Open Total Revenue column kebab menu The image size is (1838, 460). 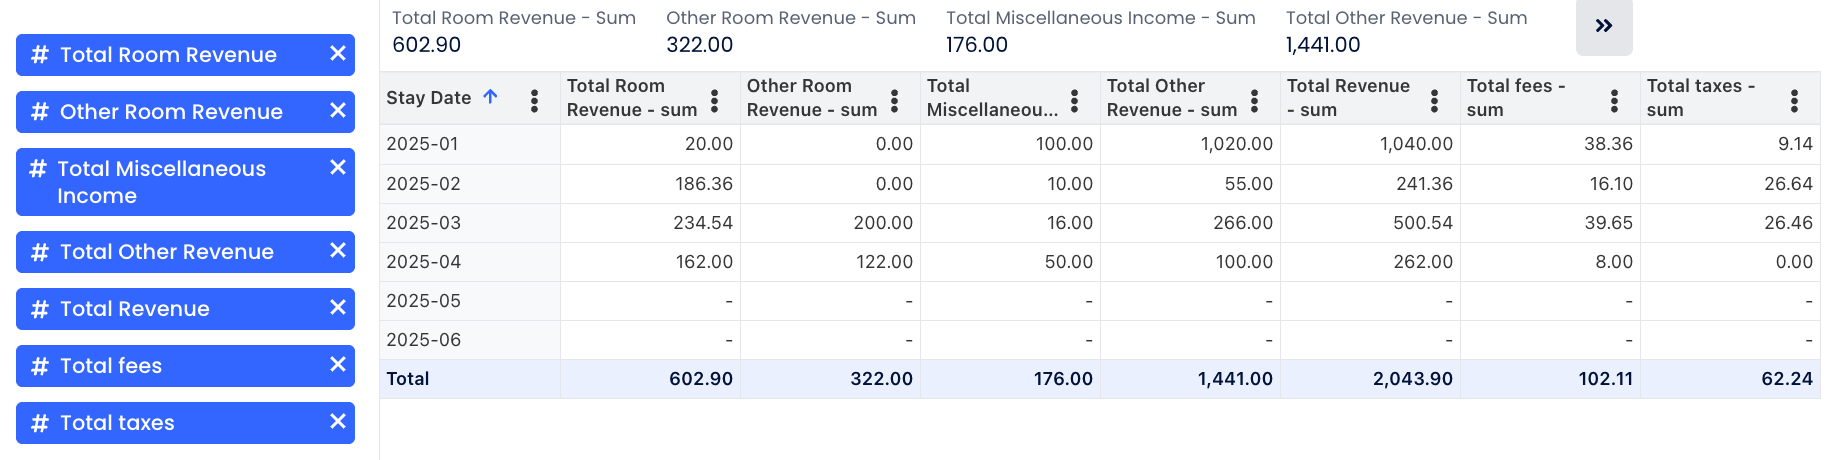[1435, 100]
